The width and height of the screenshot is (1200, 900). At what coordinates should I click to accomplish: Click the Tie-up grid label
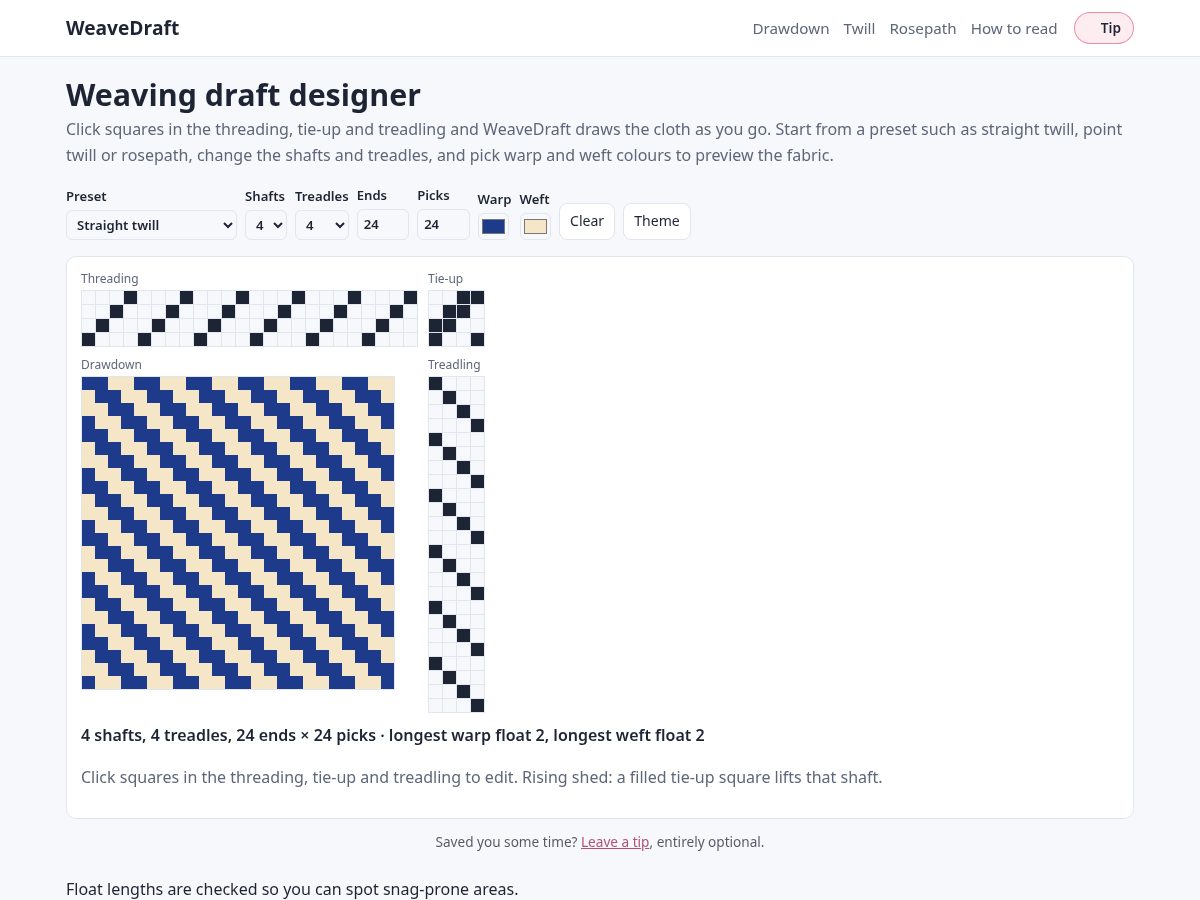(x=446, y=279)
